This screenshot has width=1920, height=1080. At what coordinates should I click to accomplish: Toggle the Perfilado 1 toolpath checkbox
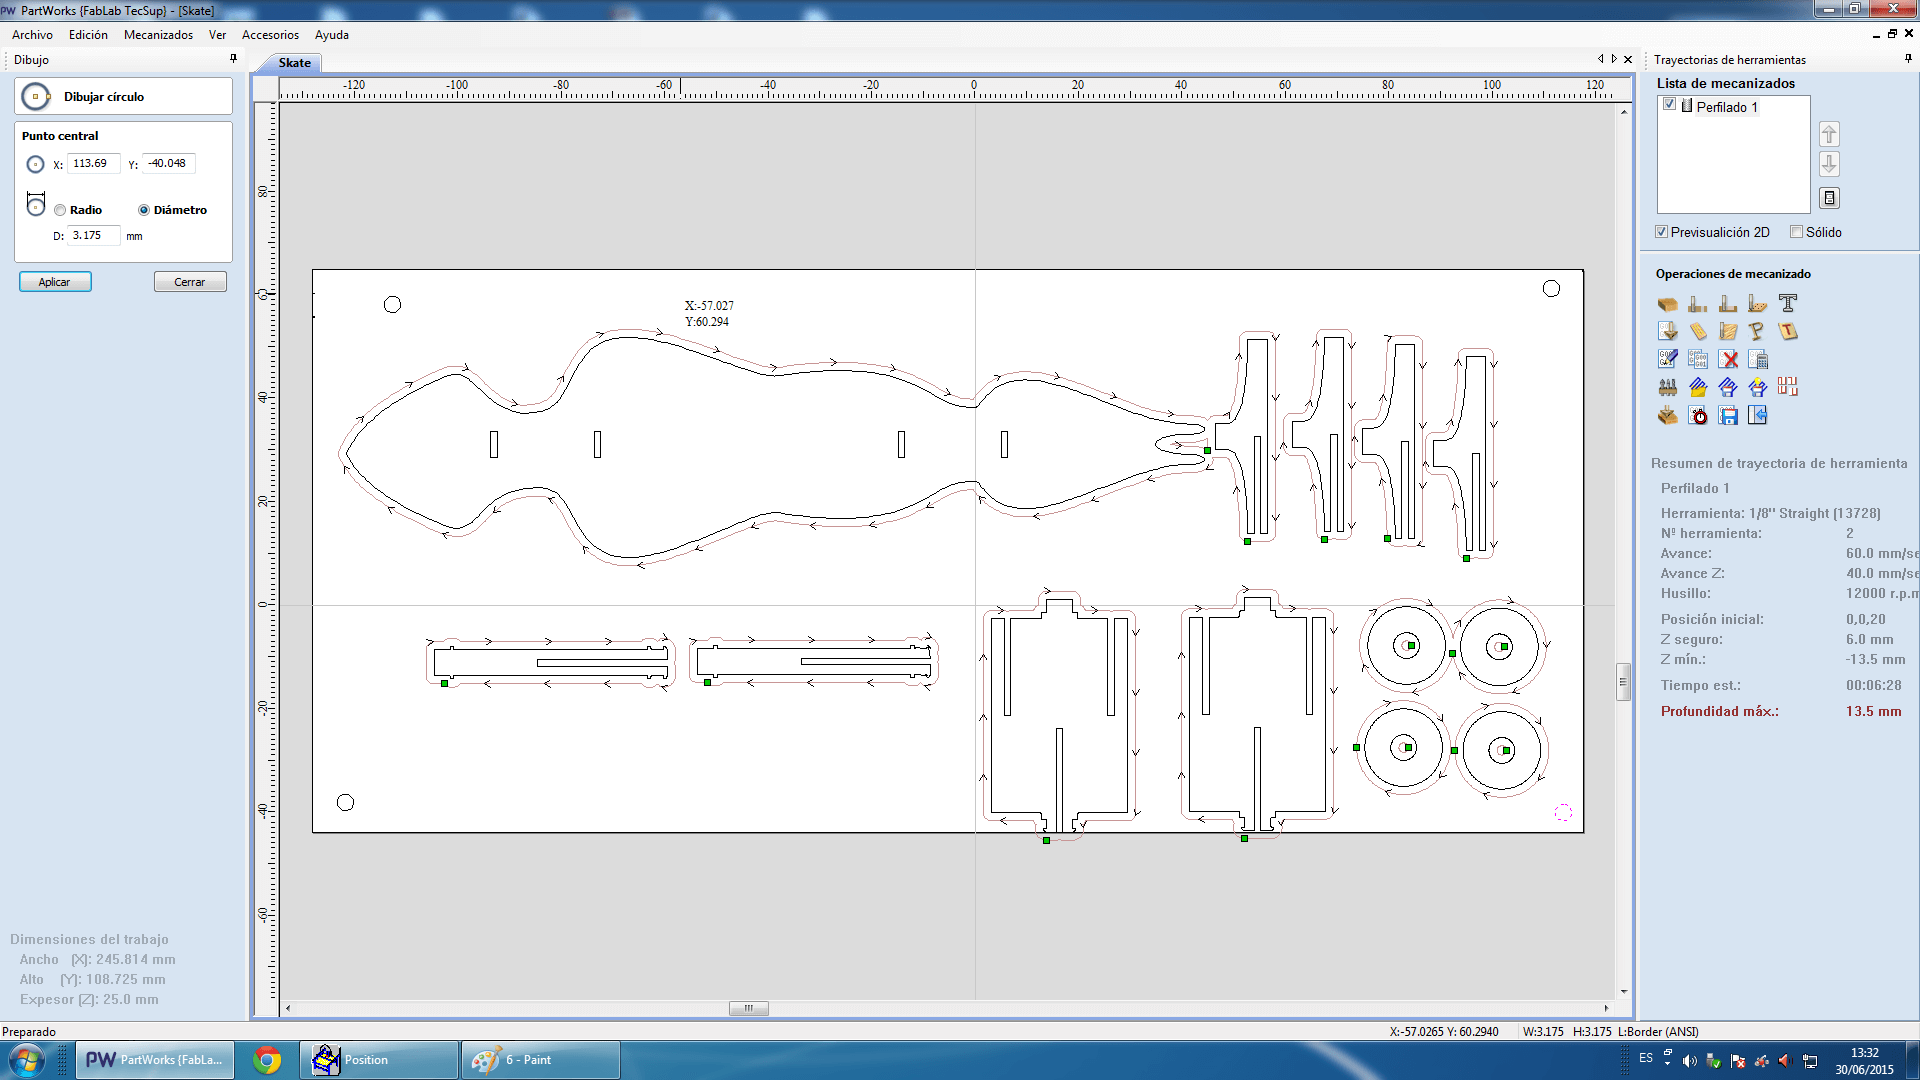(1669, 105)
